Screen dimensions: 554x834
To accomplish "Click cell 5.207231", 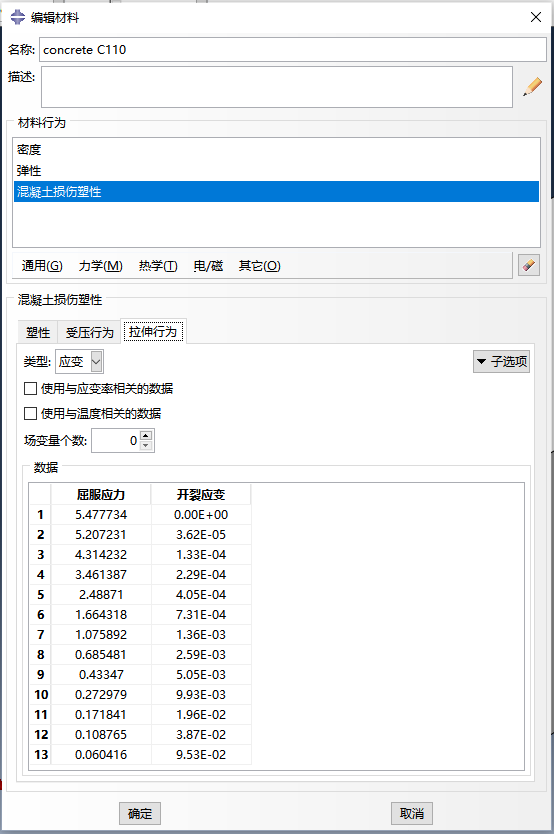I will (x=101, y=535).
